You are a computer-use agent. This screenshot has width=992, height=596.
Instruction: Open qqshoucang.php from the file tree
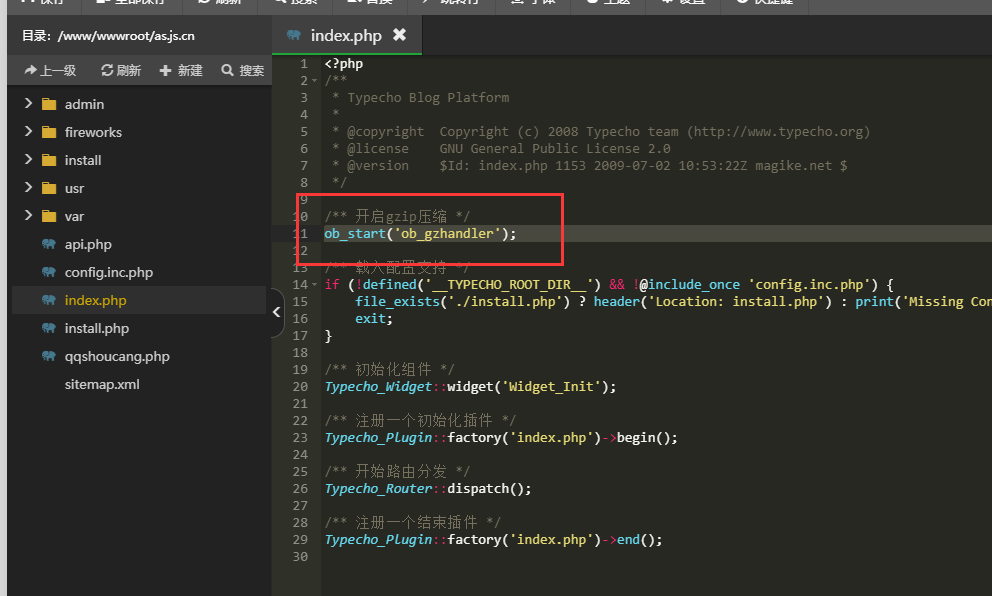[117, 356]
